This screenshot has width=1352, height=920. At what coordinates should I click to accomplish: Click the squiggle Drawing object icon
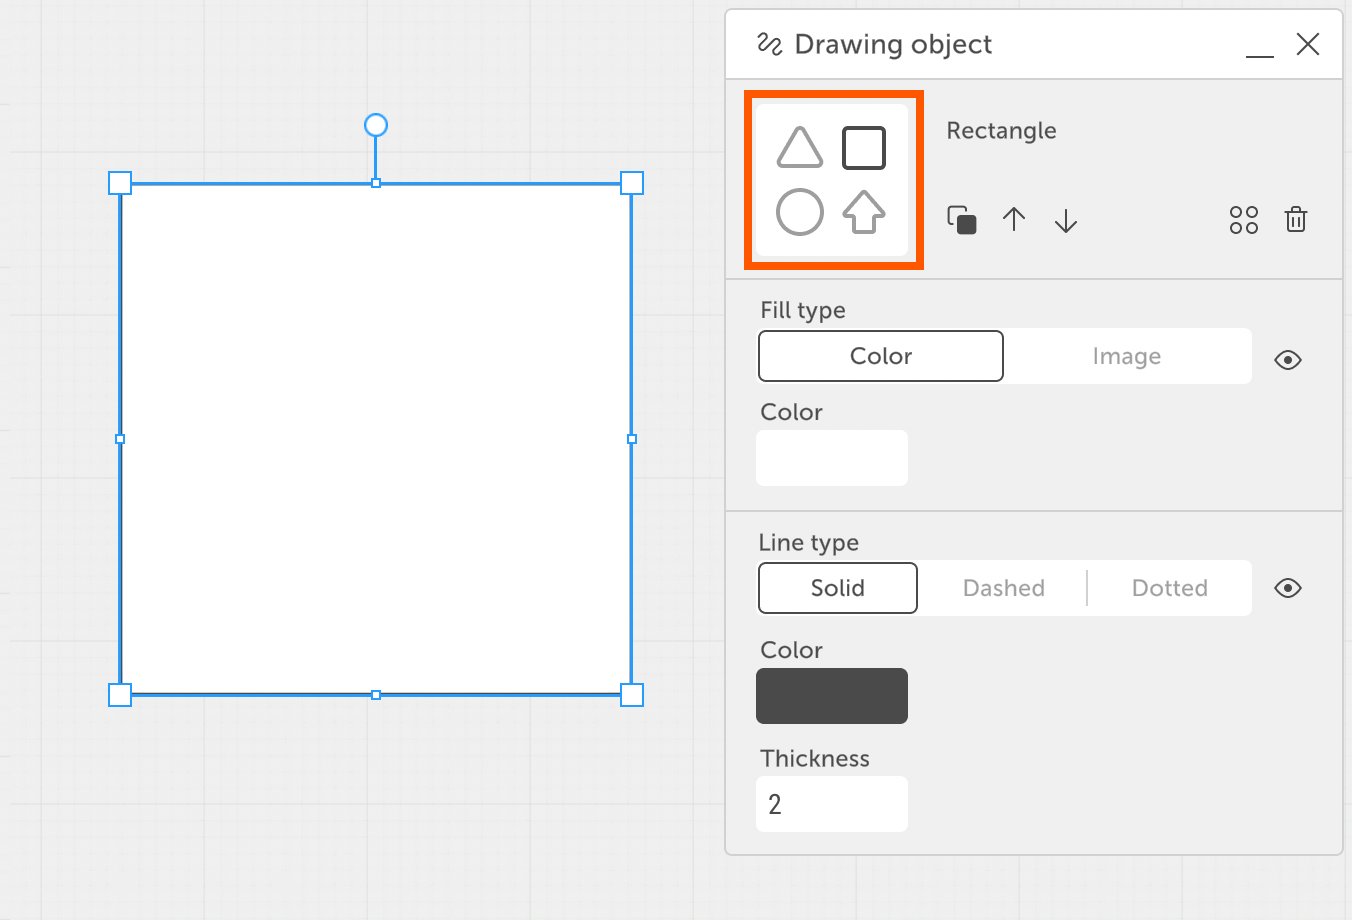coord(769,44)
